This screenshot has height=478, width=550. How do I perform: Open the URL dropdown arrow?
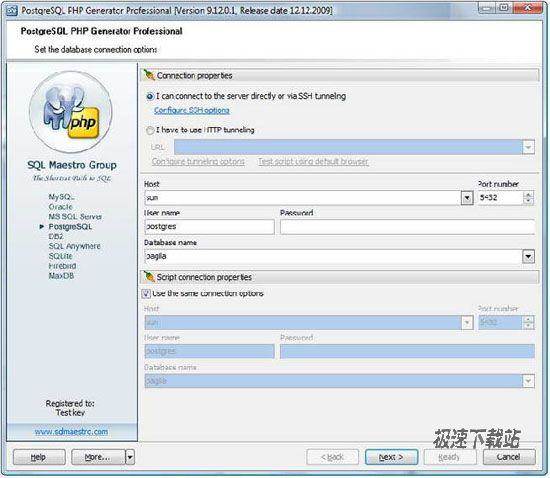pyautogui.click(x=528, y=147)
